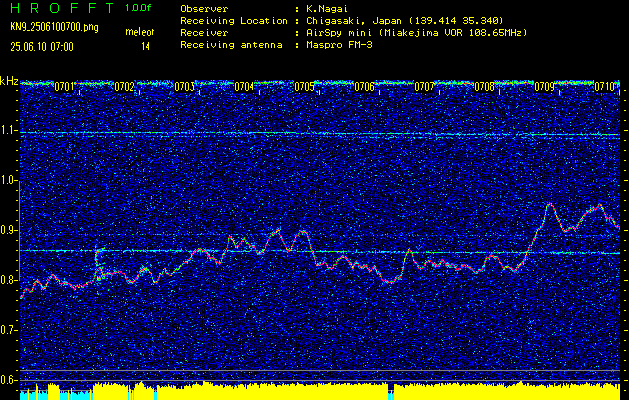Viewport: 629px width, 400px height.
Task: Click the 0706 time marker
Action: (364, 87)
